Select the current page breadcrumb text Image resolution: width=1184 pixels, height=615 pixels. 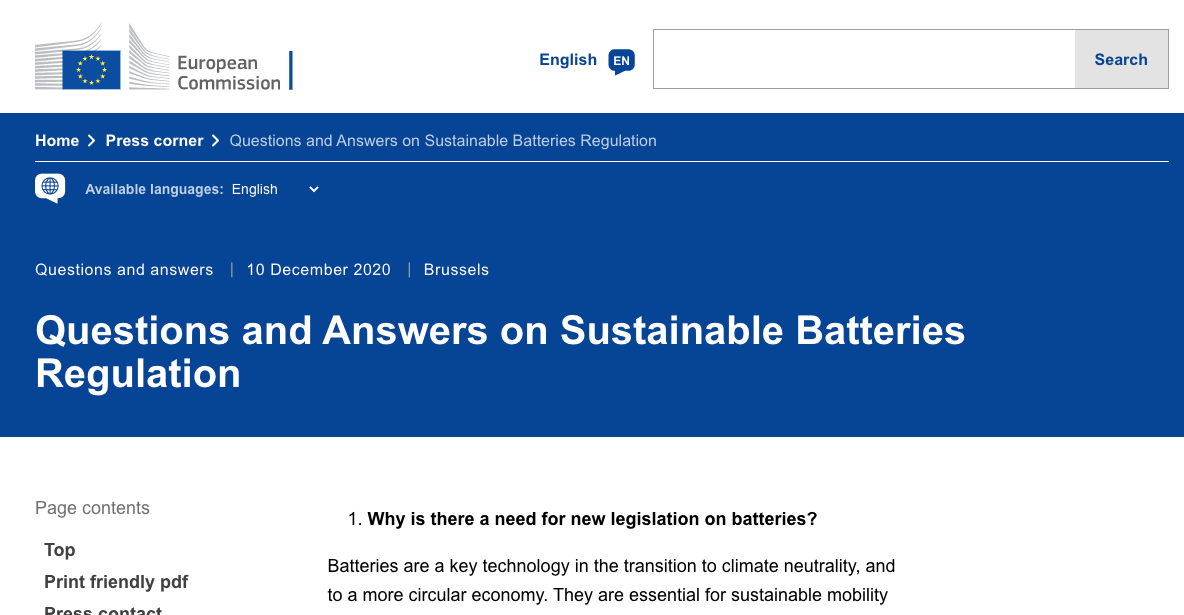[x=443, y=141]
